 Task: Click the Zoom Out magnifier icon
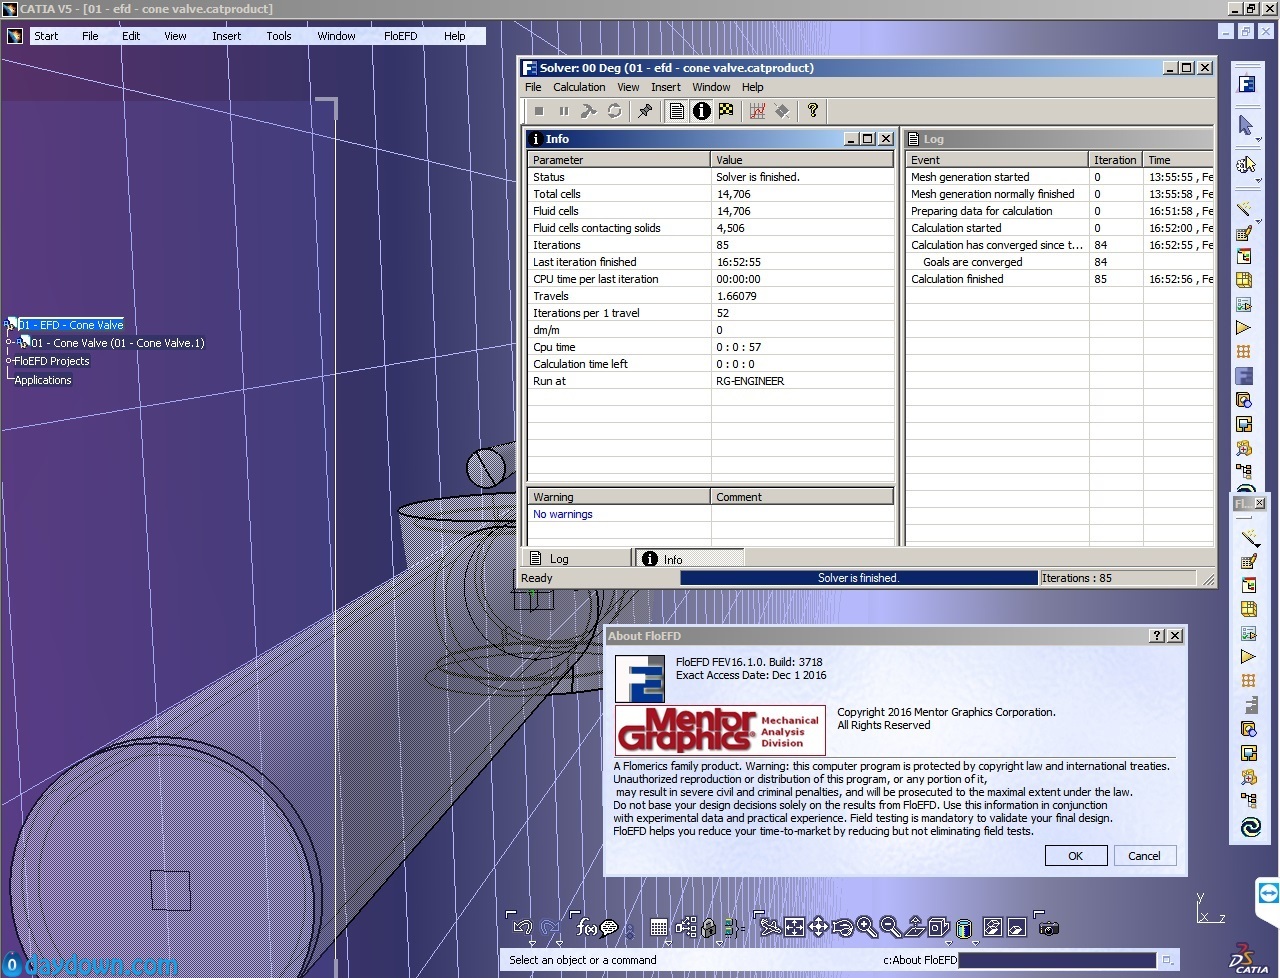890,928
